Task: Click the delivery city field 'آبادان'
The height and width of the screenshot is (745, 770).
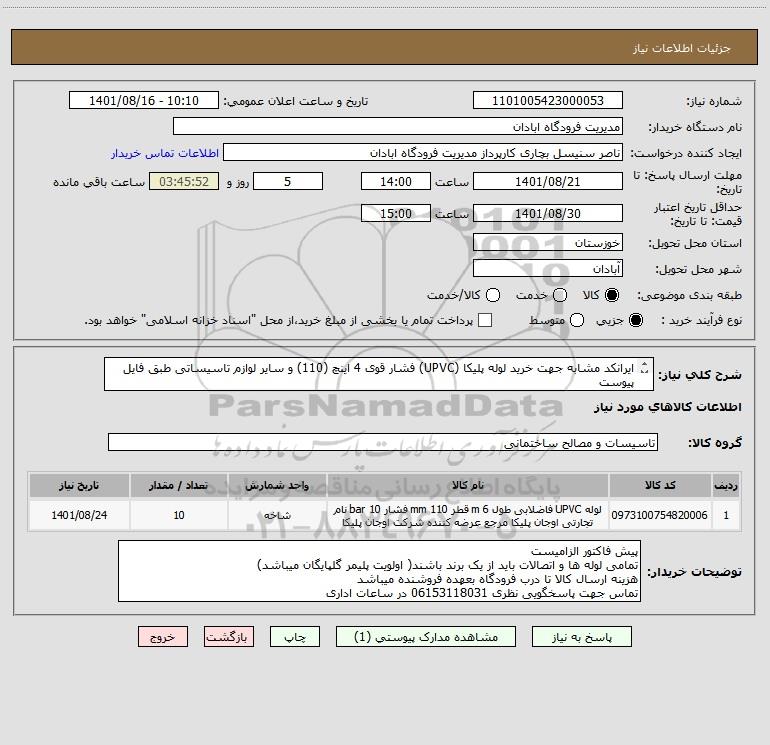Action: tap(548, 269)
